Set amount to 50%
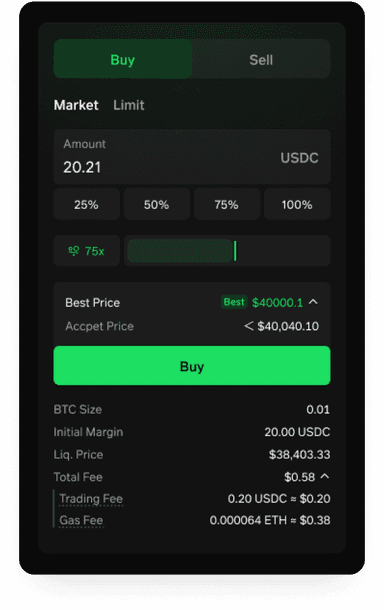Image resolution: width=384 pixels, height=610 pixels. [156, 205]
